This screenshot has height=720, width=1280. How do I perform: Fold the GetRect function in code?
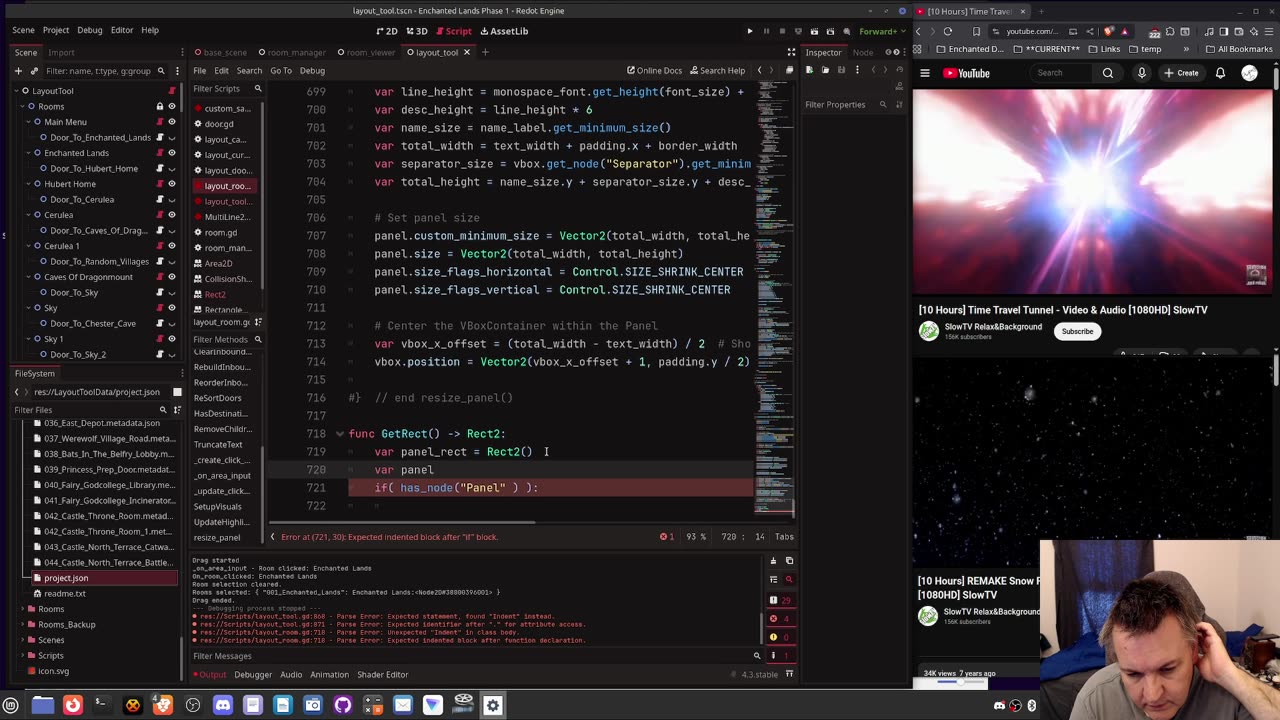click(x=340, y=434)
